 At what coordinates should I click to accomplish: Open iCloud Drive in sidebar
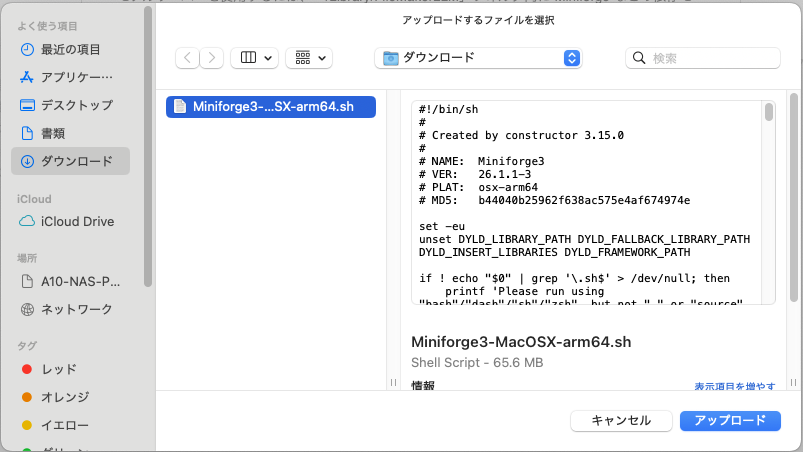tap(70, 222)
